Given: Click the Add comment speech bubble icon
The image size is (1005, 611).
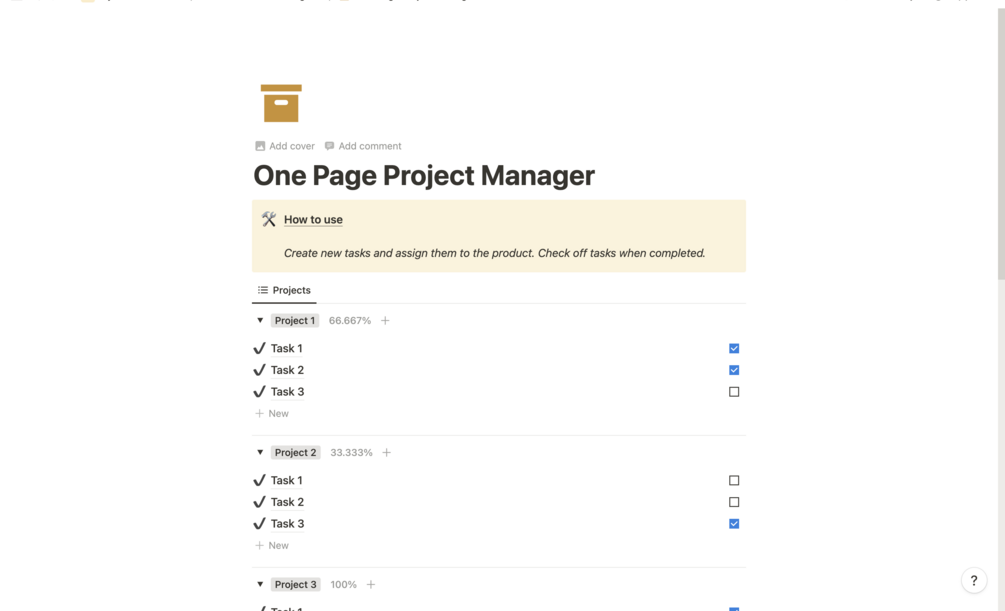Looking at the screenshot, I should 329,146.
